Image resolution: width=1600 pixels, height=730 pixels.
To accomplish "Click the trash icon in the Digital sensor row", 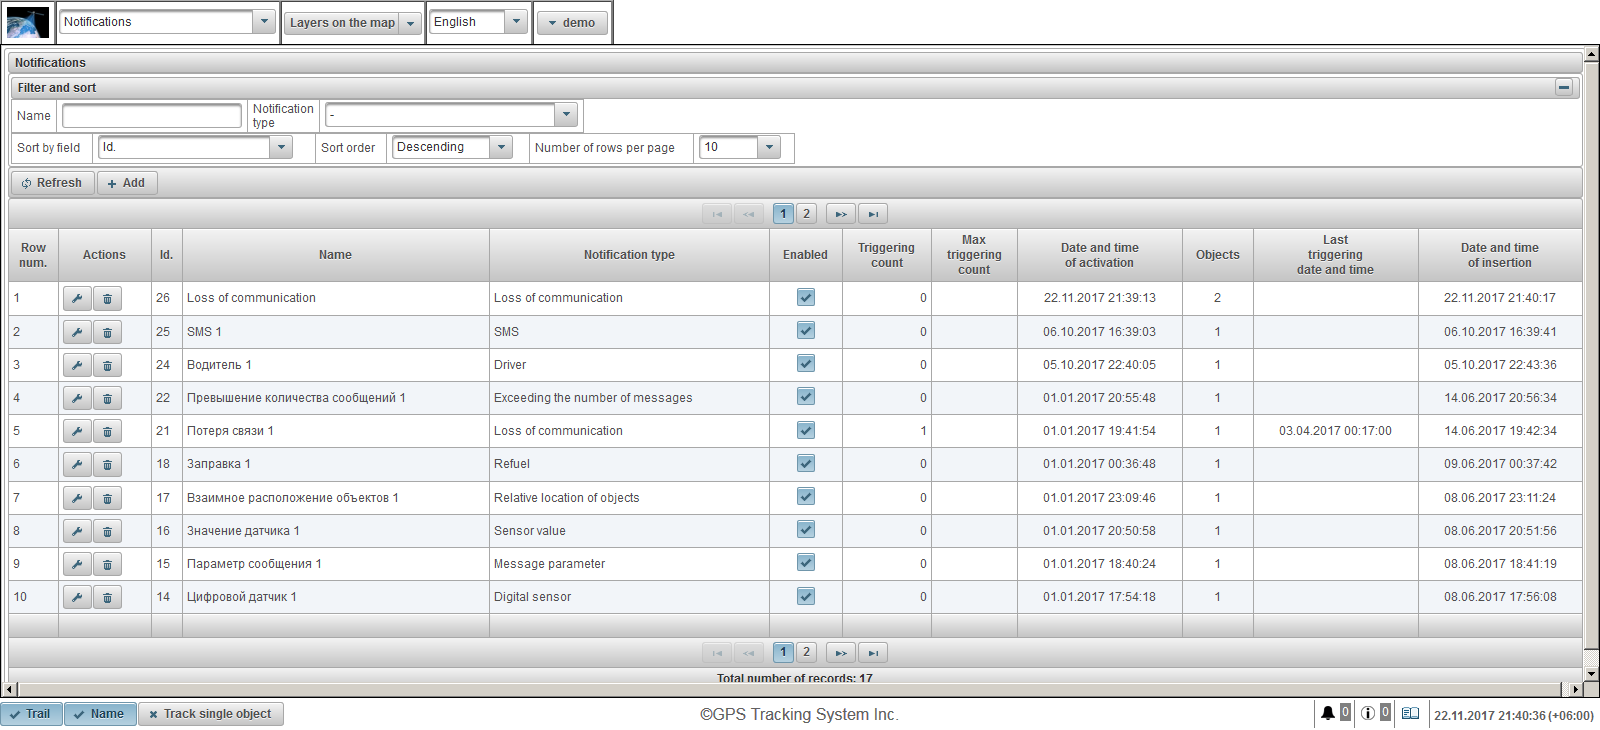I will tap(107, 597).
